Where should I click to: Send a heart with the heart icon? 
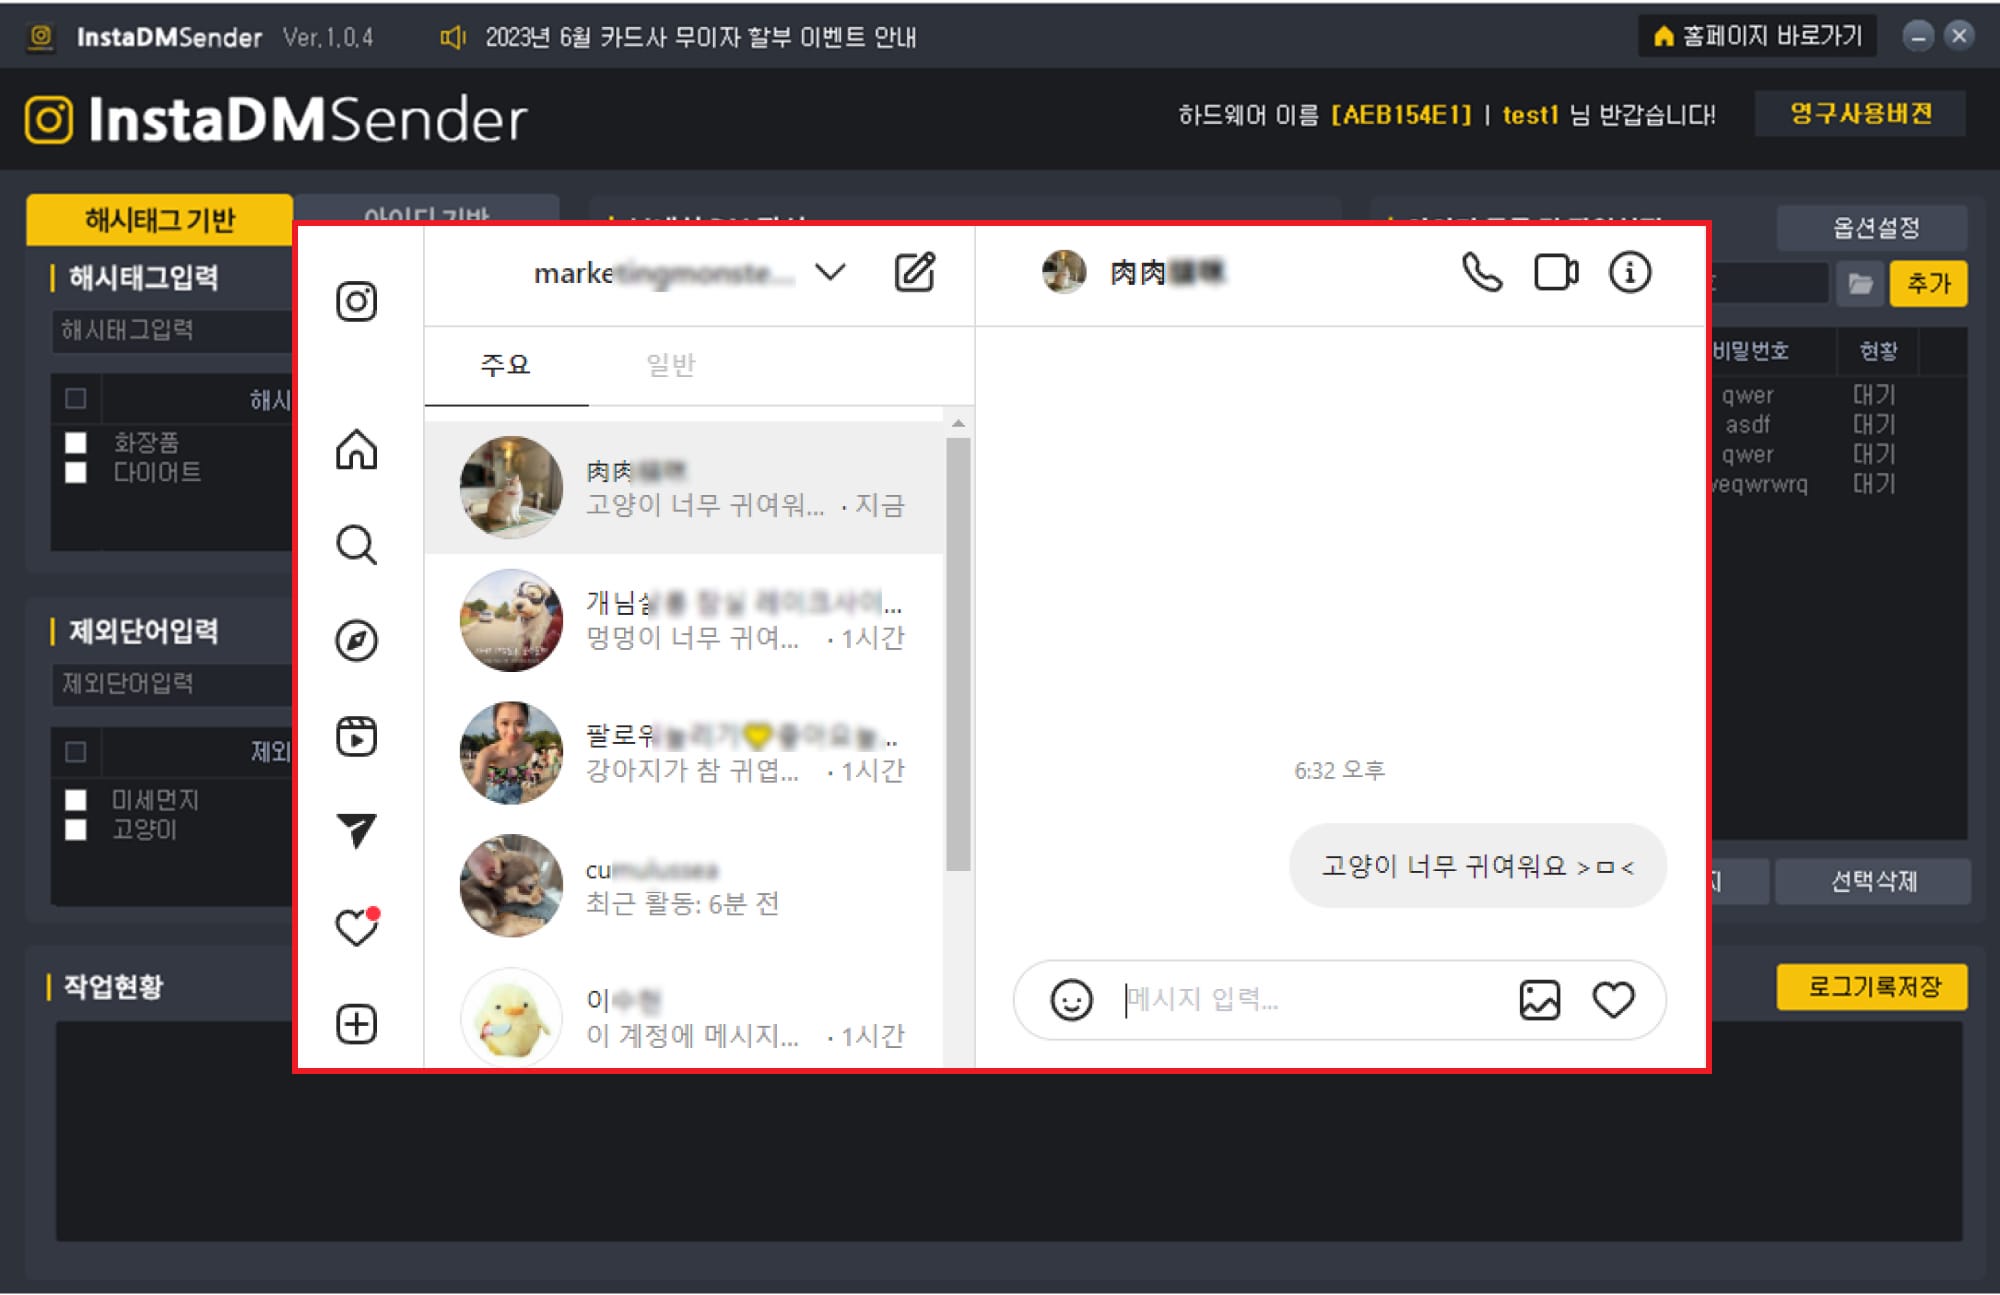point(1613,1000)
